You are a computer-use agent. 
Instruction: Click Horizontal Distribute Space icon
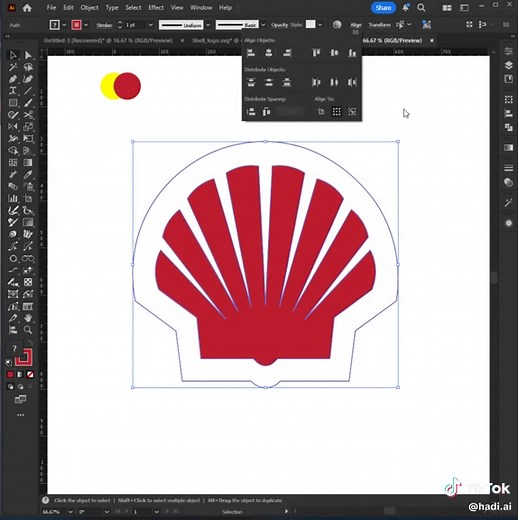click(x=266, y=111)
